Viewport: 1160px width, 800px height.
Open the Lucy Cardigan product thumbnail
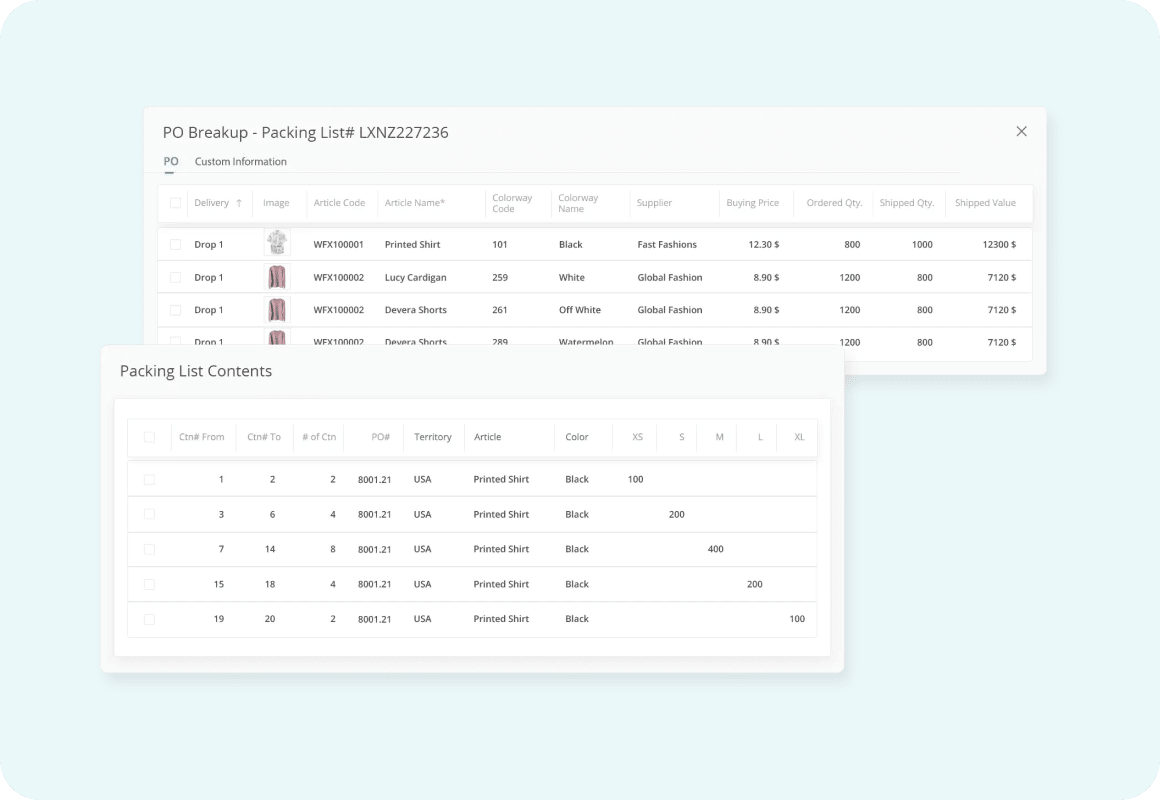tap(276, 277)
